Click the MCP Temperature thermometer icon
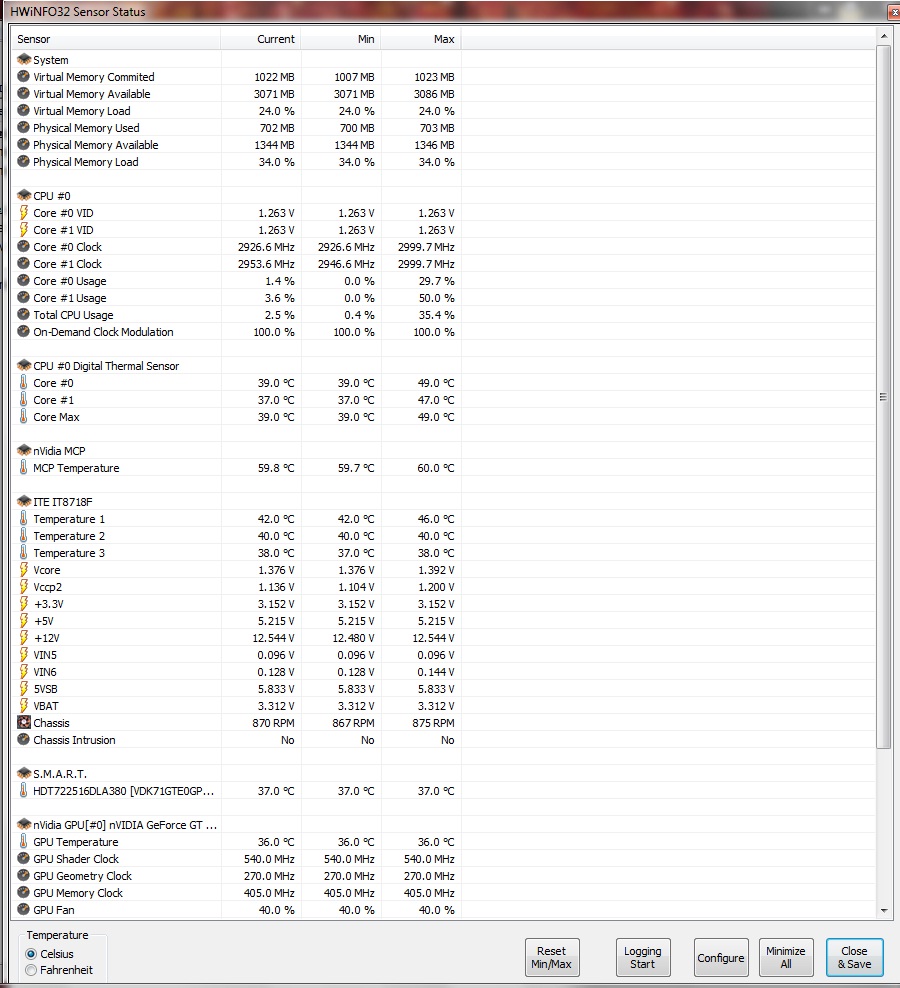This screenshot has height=988, width=900. point(23,468)
